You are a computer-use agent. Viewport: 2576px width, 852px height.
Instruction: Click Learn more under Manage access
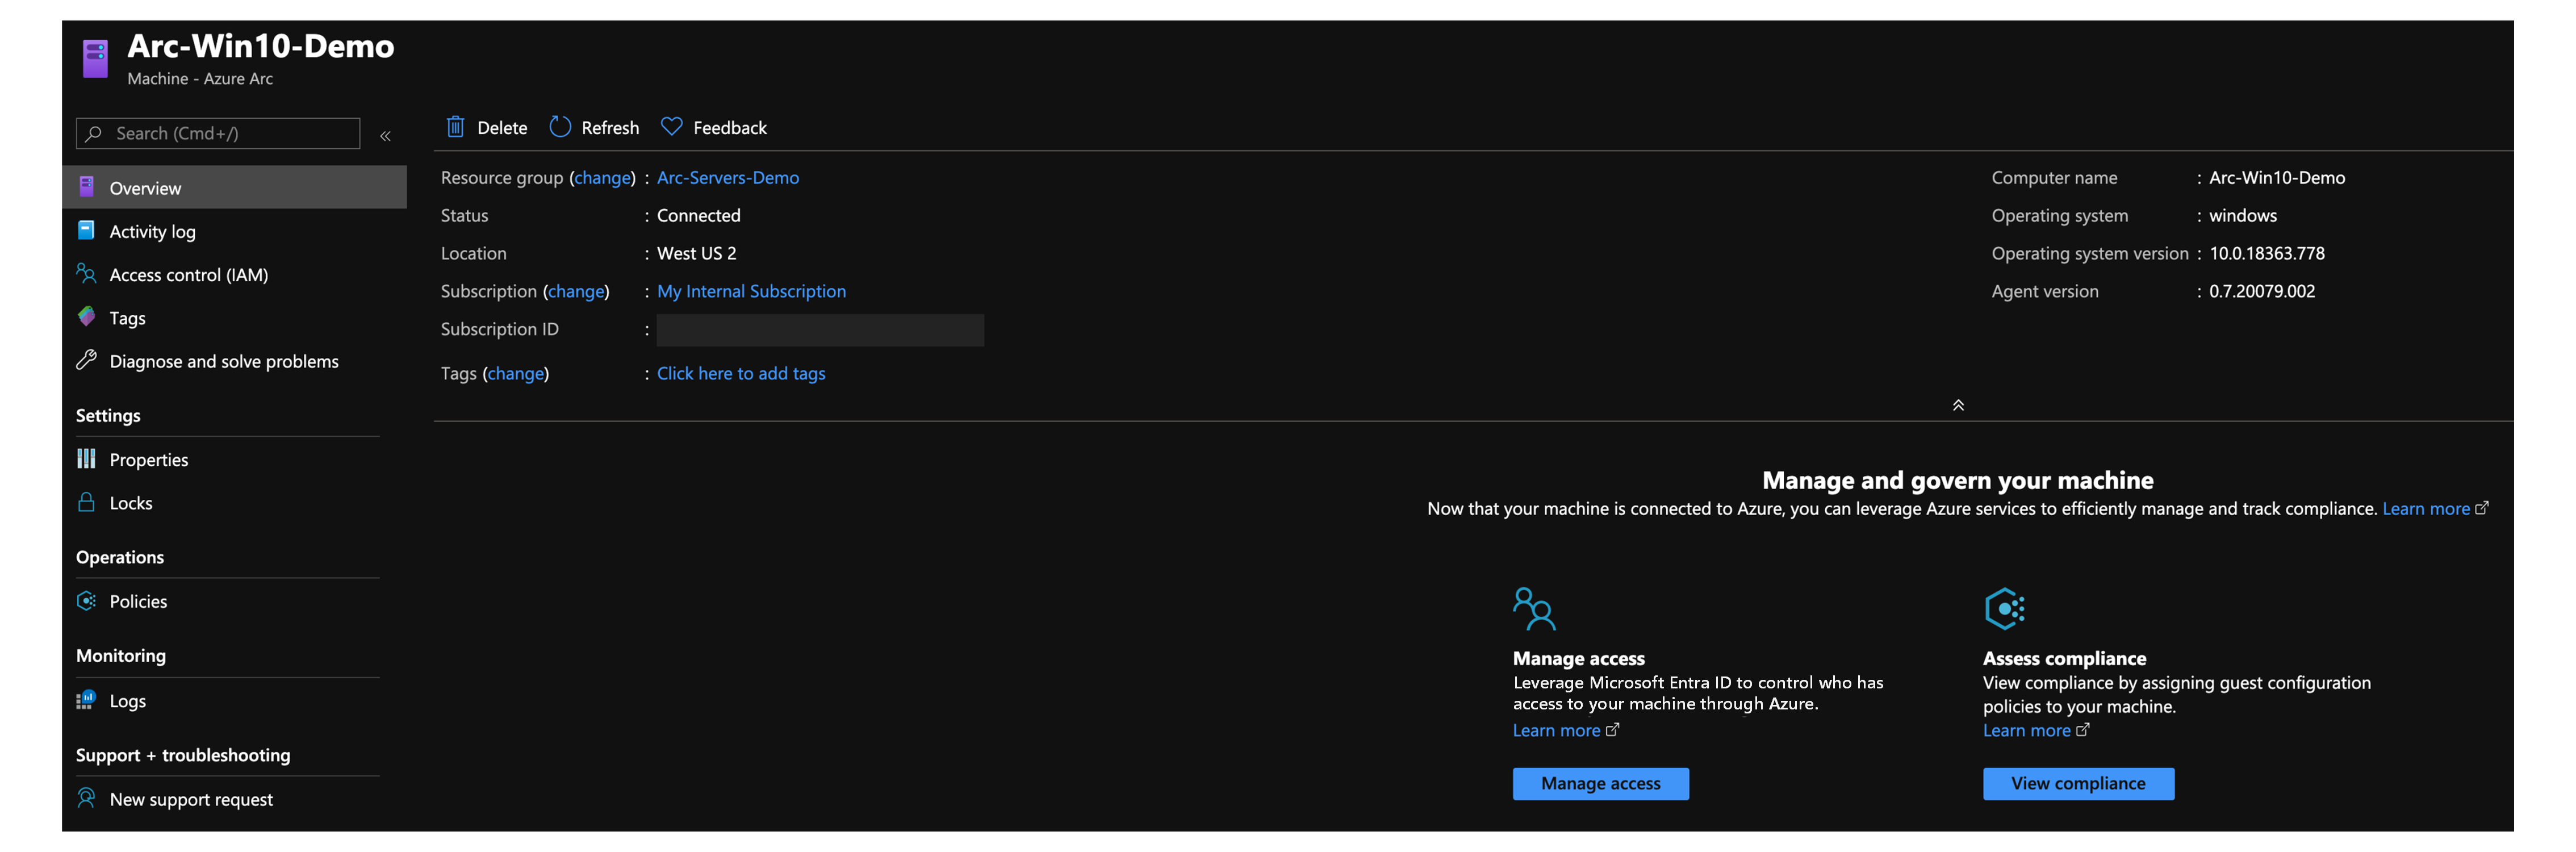pos(1556,730)
